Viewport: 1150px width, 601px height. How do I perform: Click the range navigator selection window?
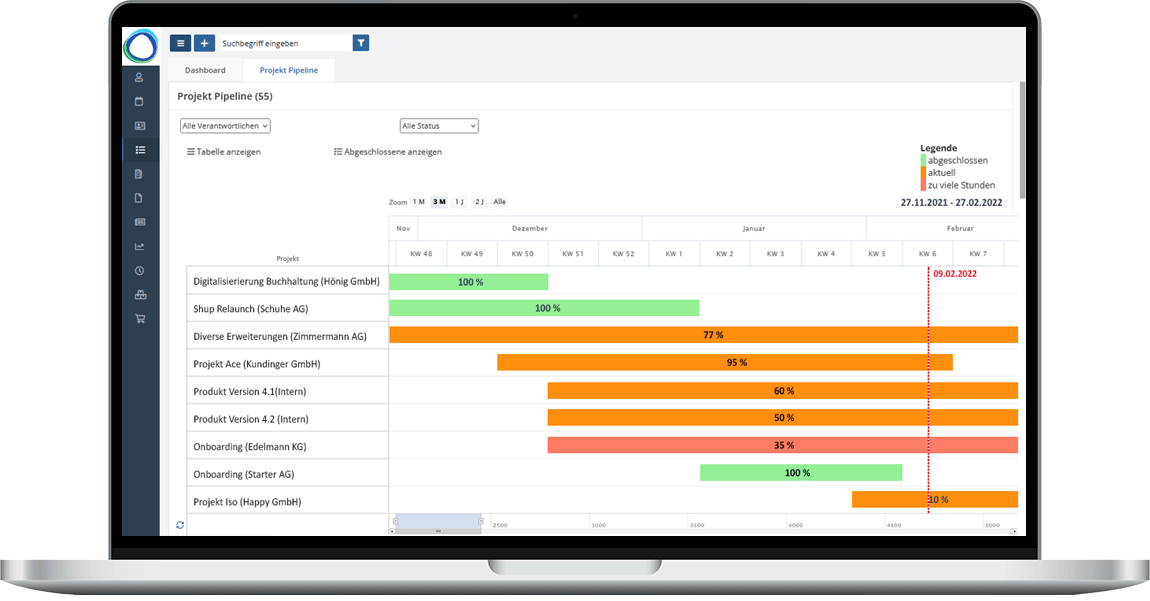(x=438, y=521)
